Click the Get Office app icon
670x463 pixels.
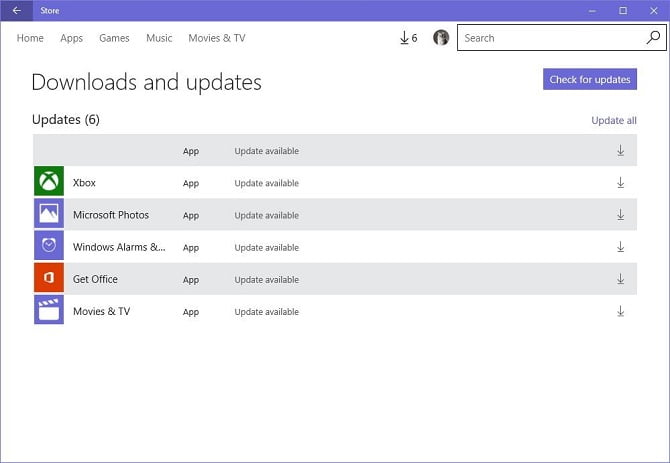[x=49, y=278]
